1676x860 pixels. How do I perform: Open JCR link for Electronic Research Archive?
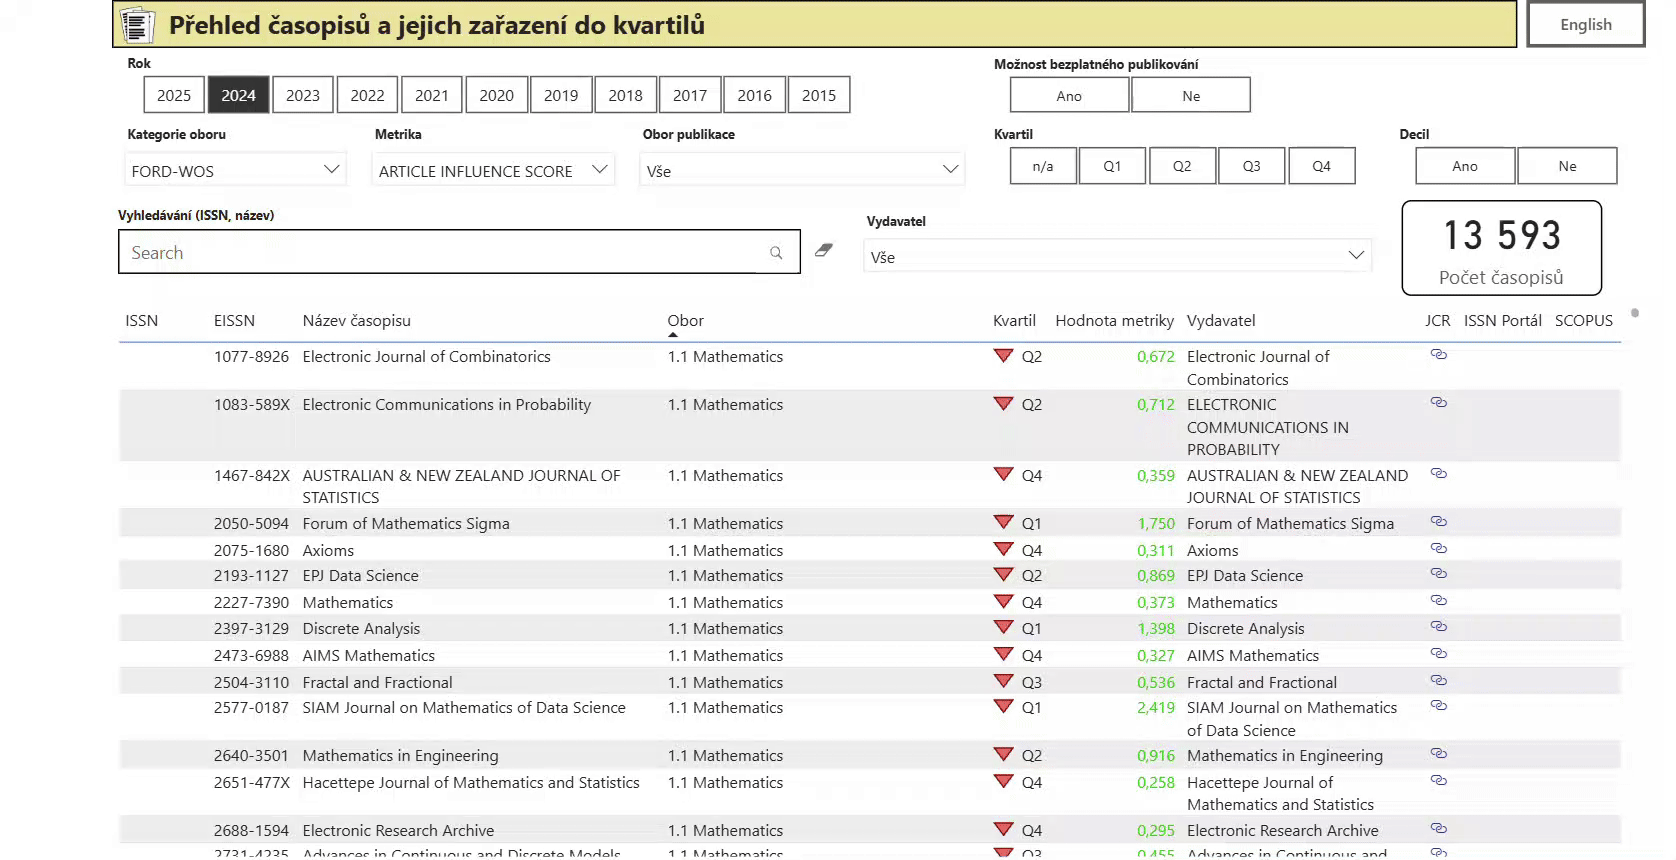[x=1438, y=829]
